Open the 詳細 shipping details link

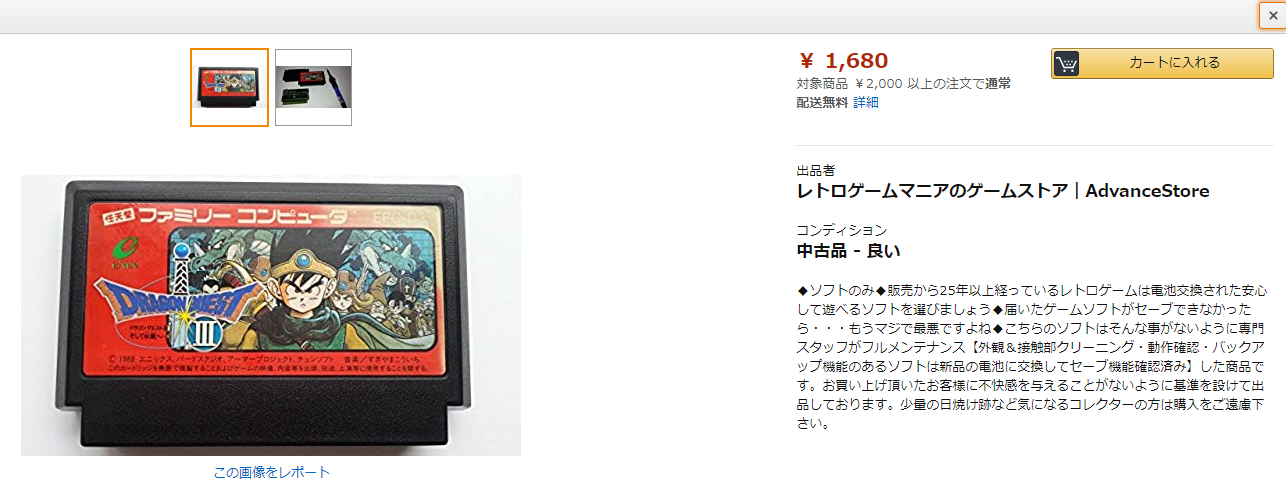coord(866,102)
